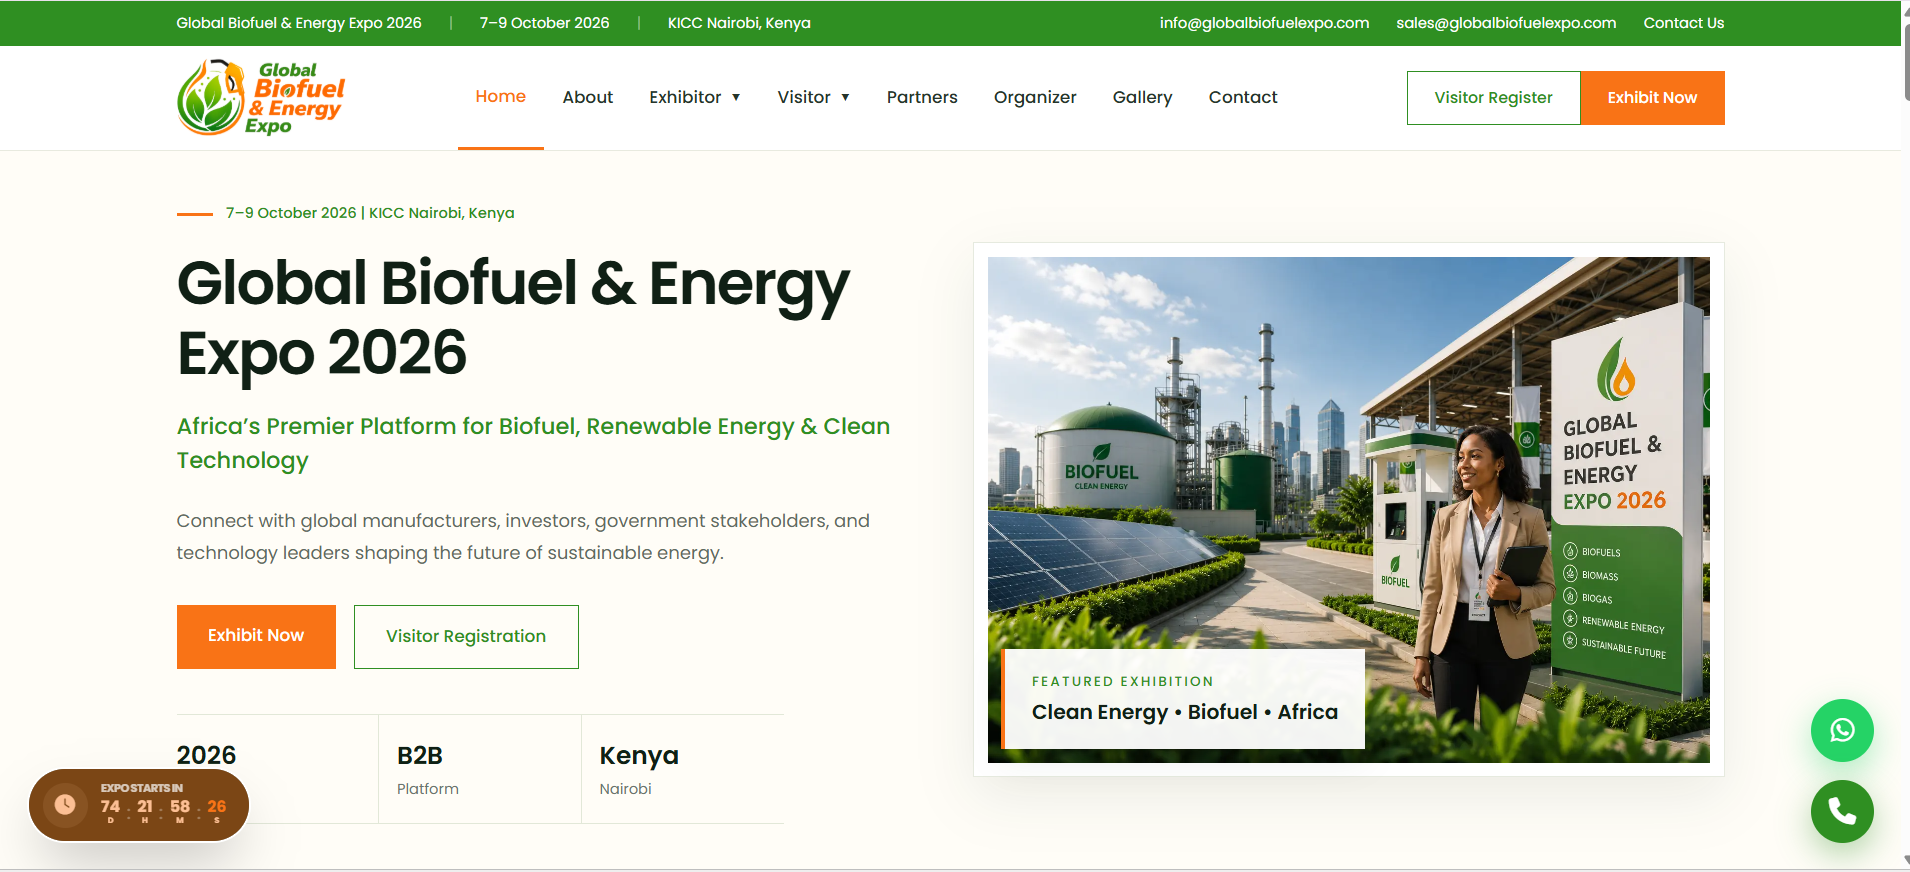Open the Gallery nav item
The height and width of the screenshot is (872, 1910).
pos(1142,97)
